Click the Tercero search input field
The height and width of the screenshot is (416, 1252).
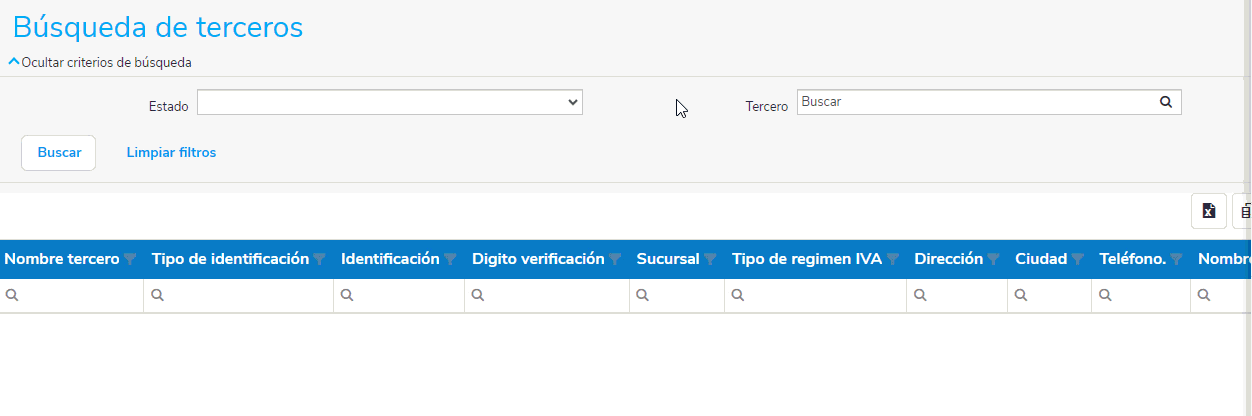pos(975,102)
